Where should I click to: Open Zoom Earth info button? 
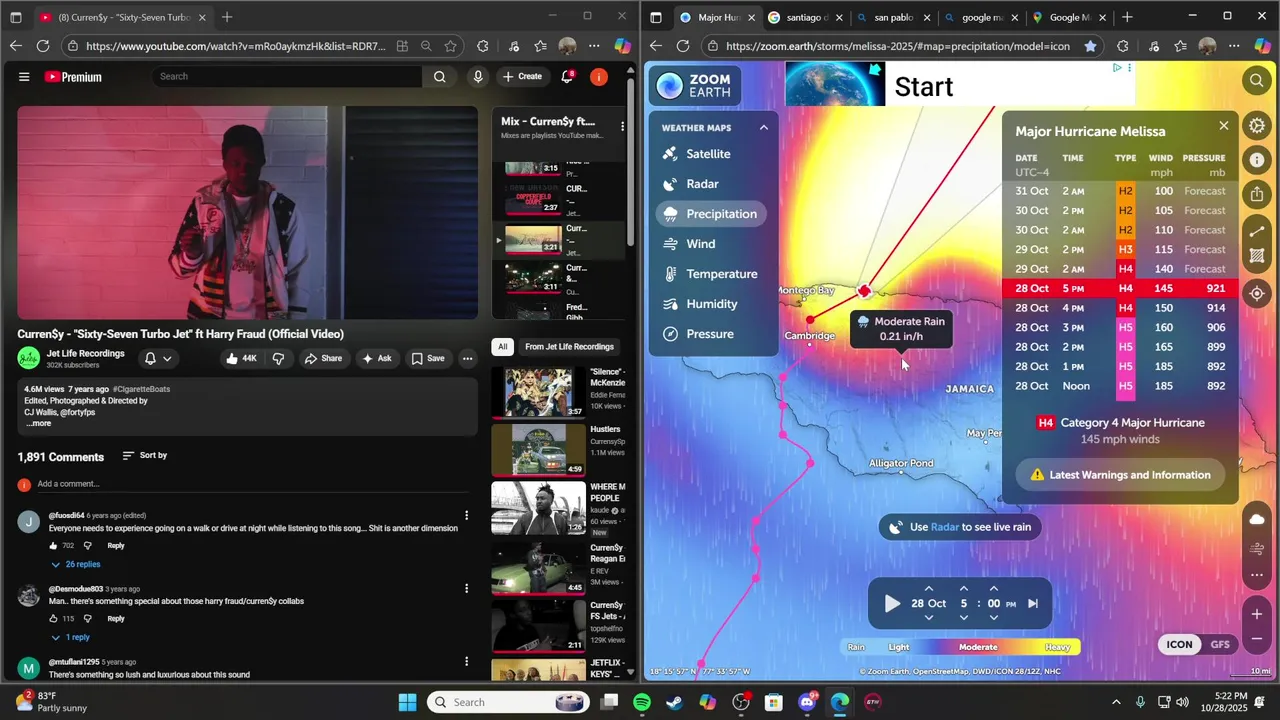[1257, 160]
